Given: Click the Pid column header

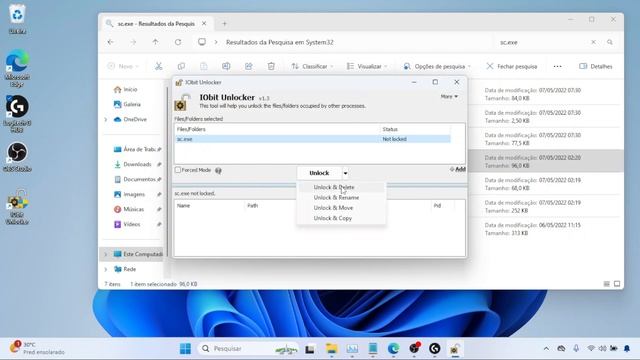Looking at the screenshot, I should pyautogui.click(x=442, y=206).
